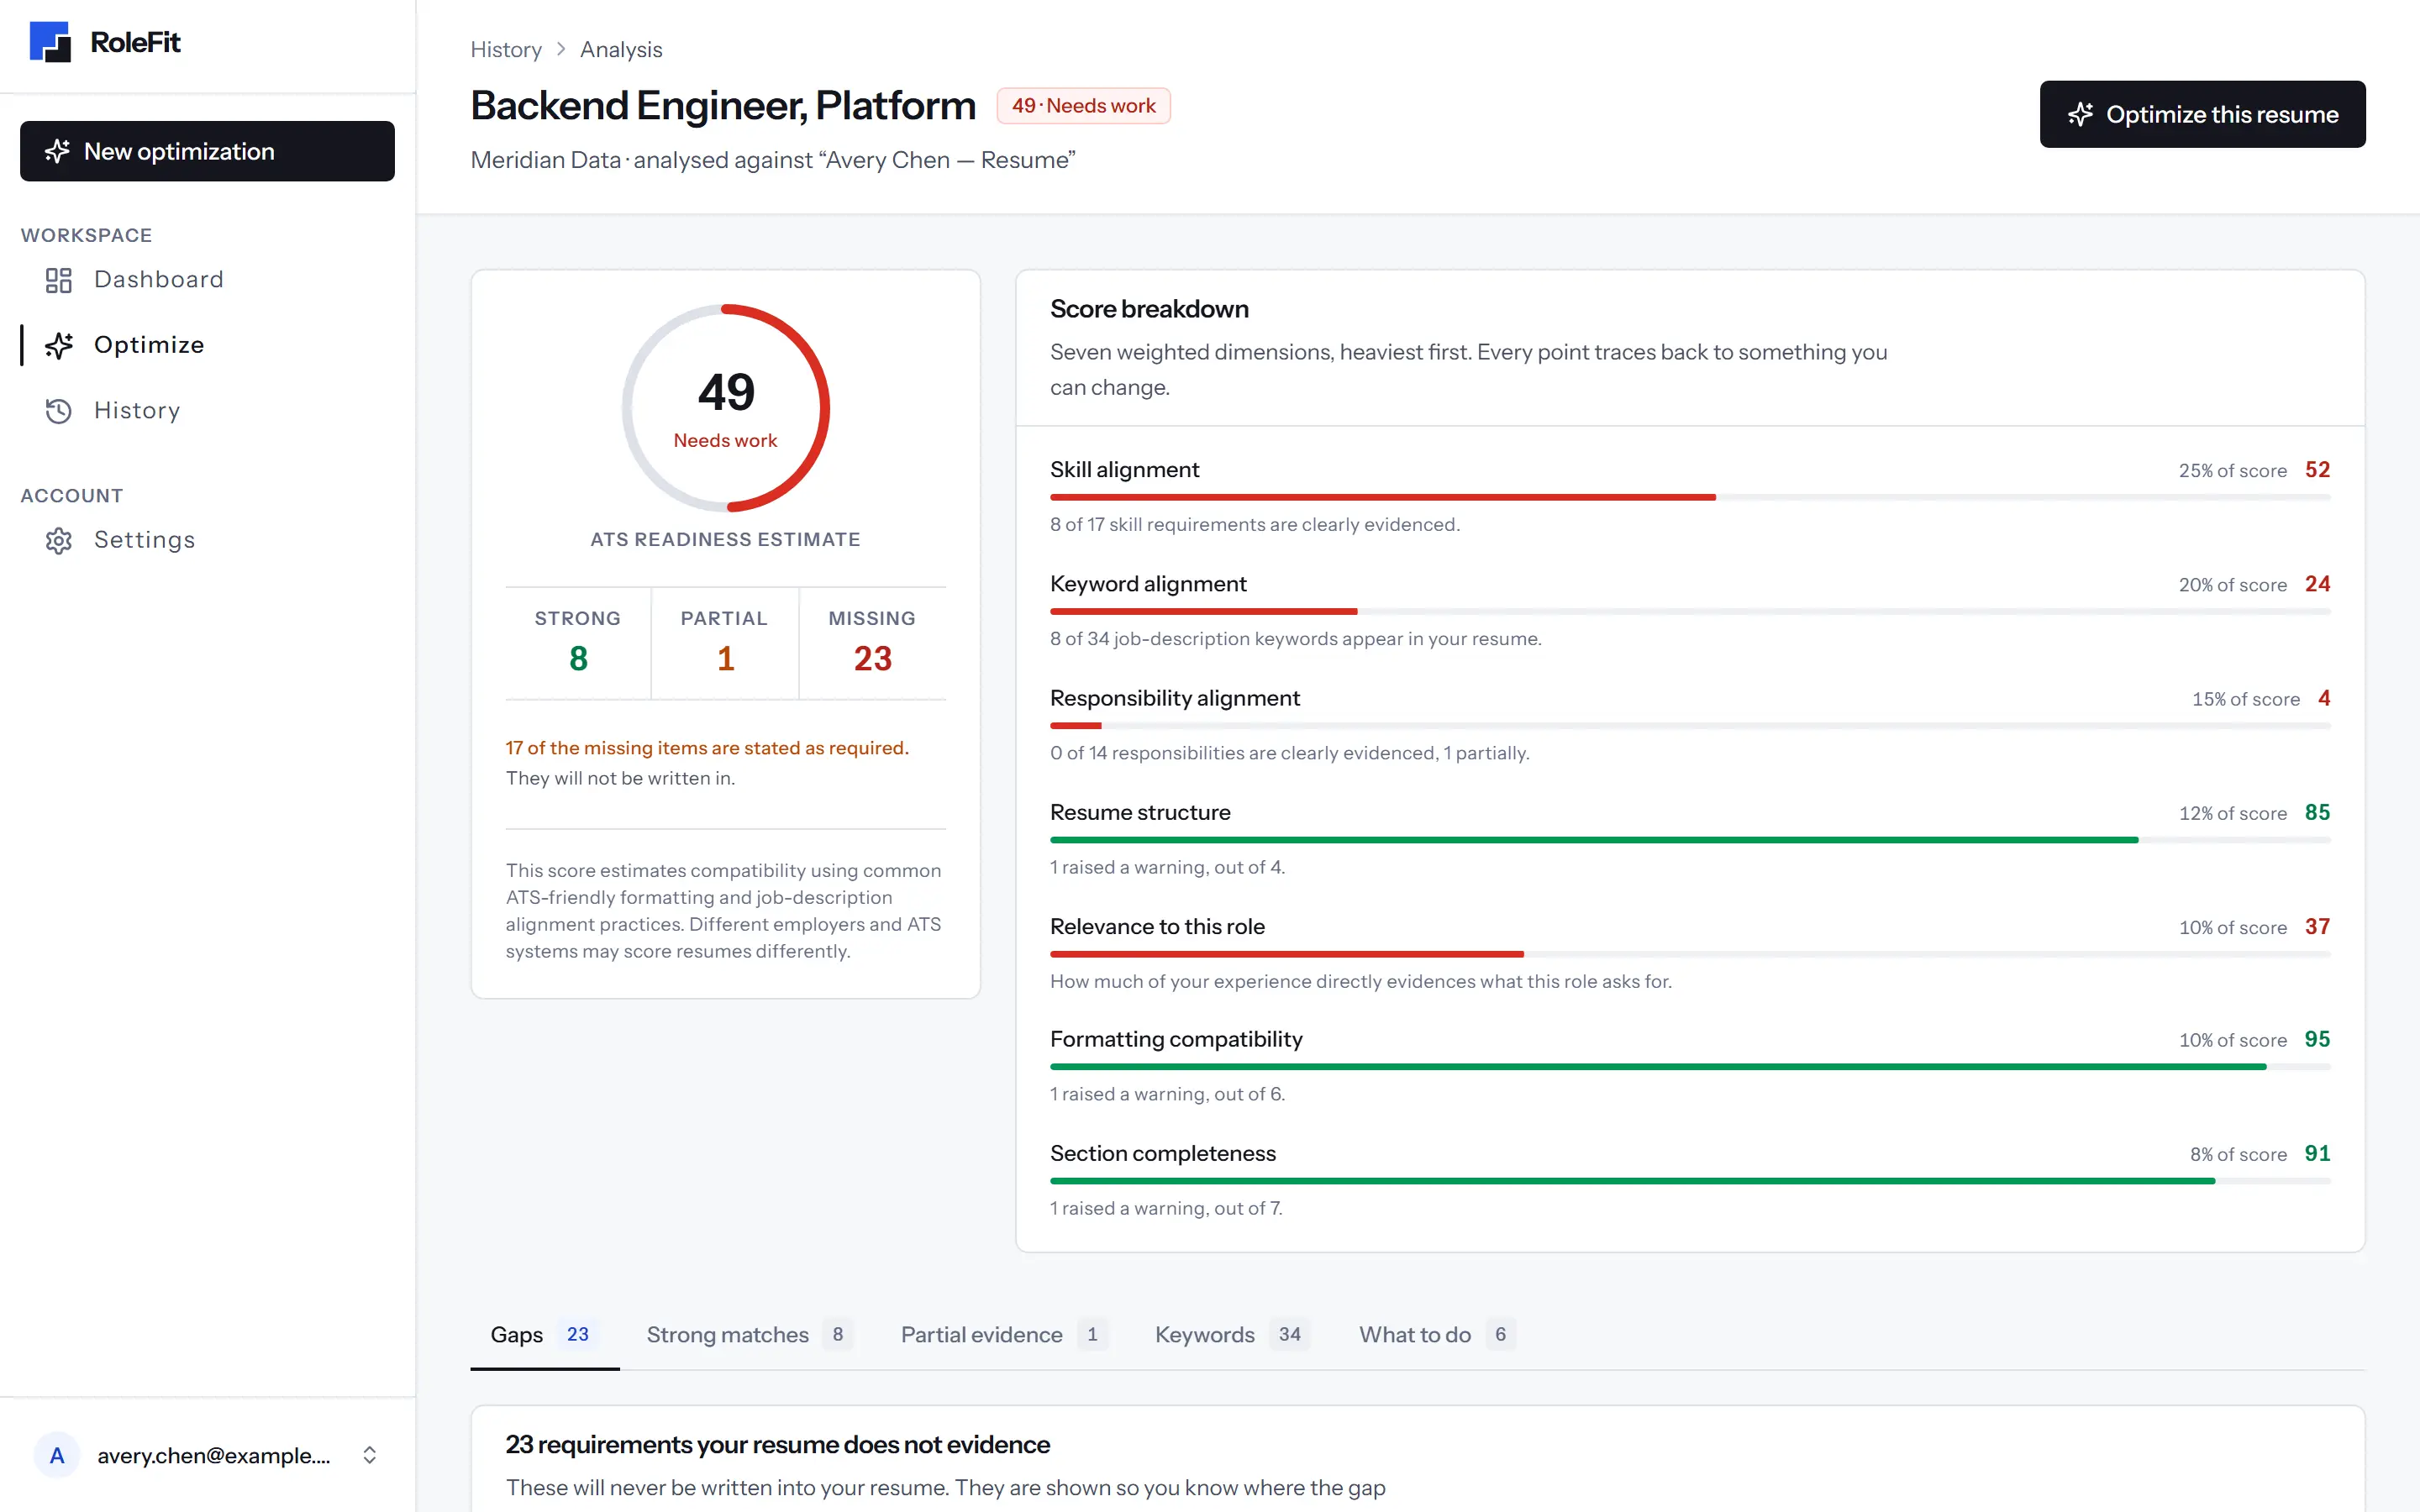Viewport: 2420px width, 1512px height.
Task: Click the Formatting compatibility title
Action: click(1176, 1040)
